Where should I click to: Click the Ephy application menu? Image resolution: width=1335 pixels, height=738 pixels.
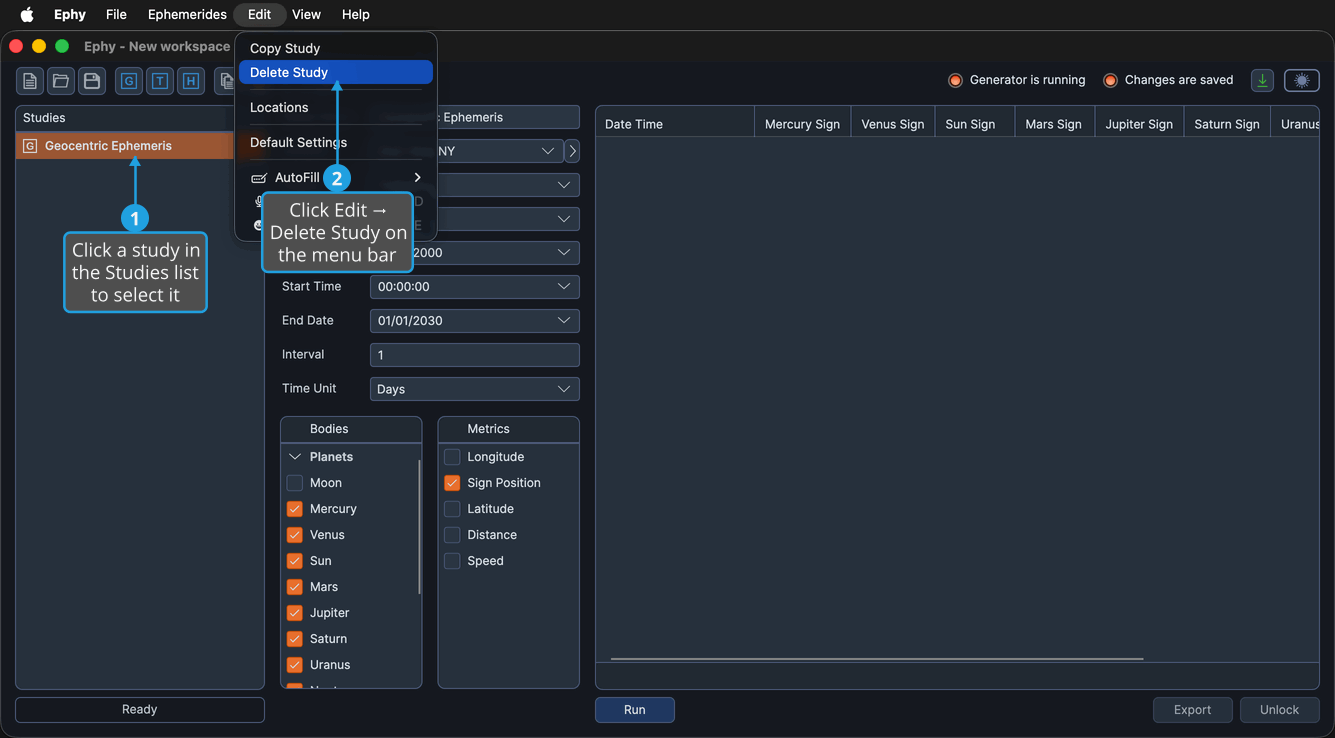pyautogui.click(x=69, y=14)
